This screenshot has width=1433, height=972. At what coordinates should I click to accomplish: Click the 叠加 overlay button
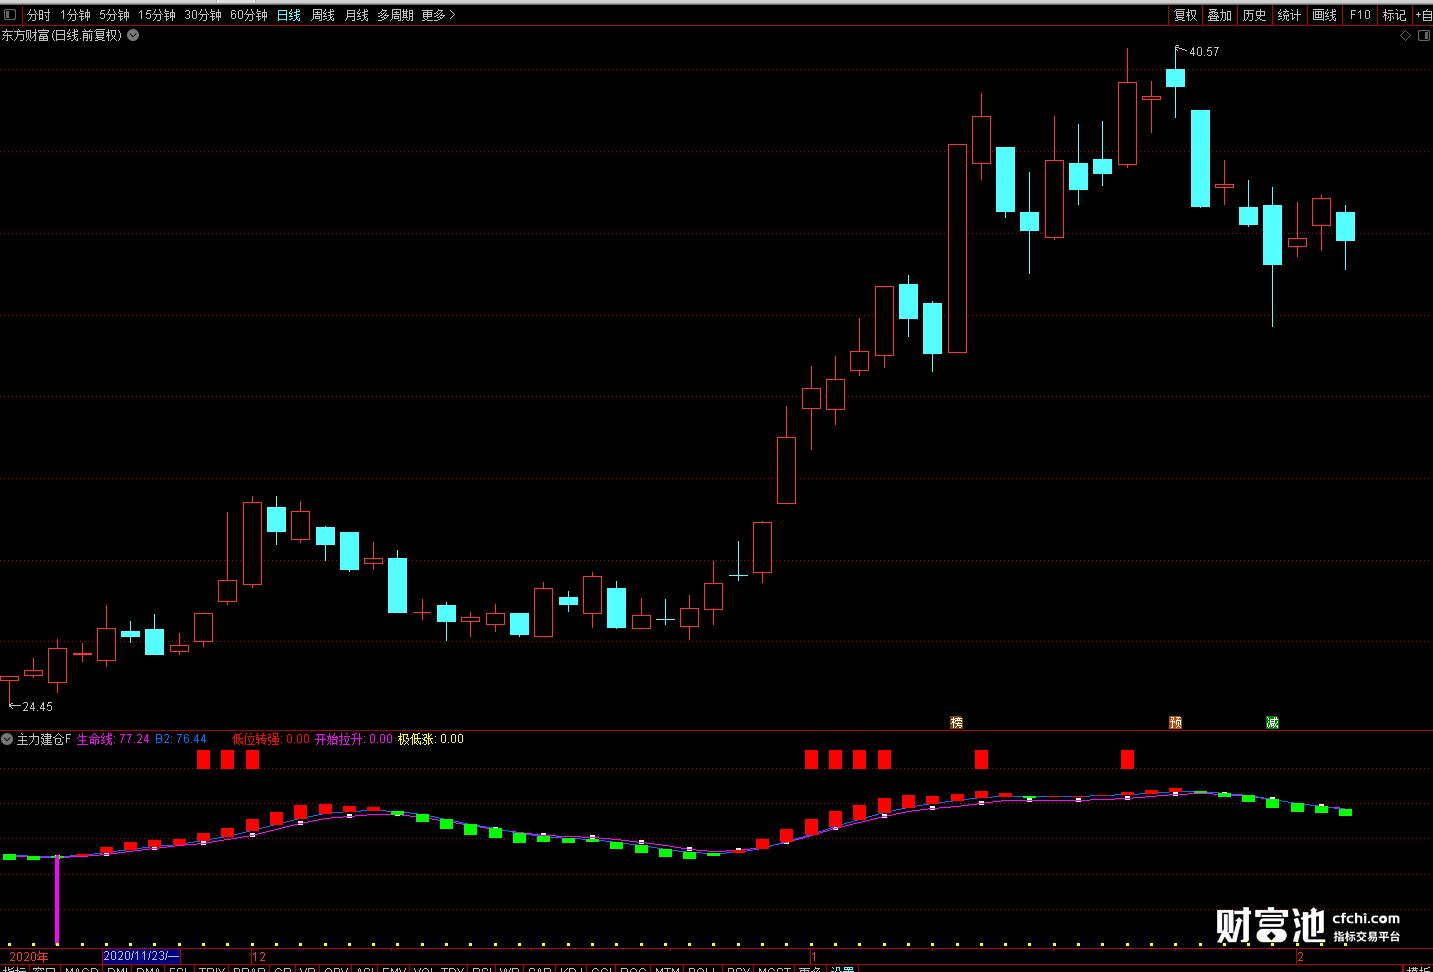1220,15
